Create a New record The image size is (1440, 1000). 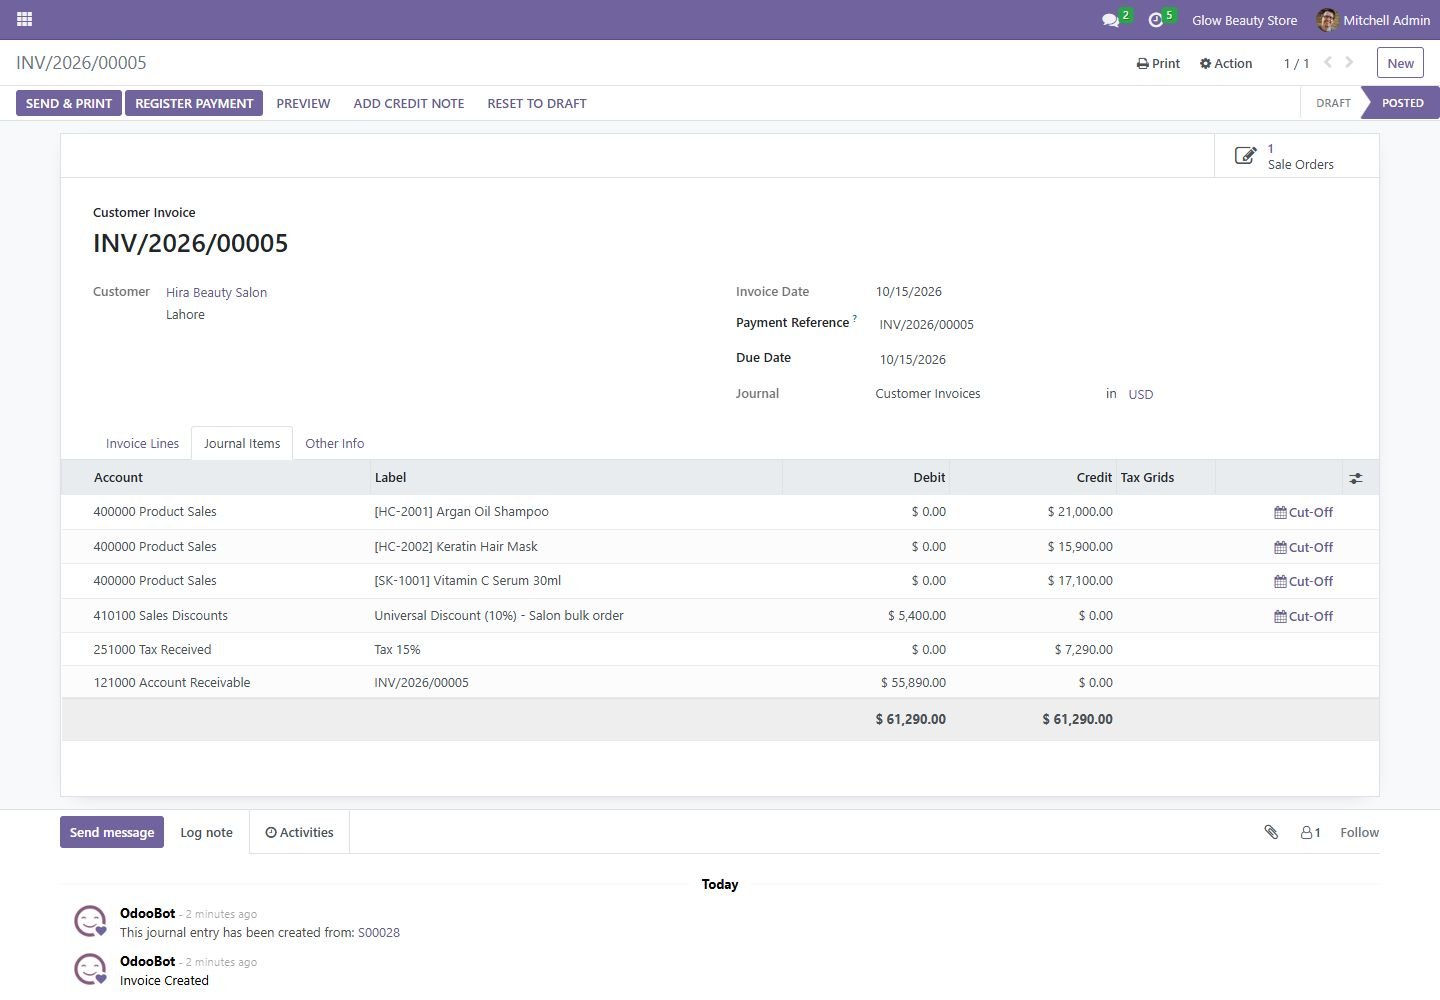1400,63
